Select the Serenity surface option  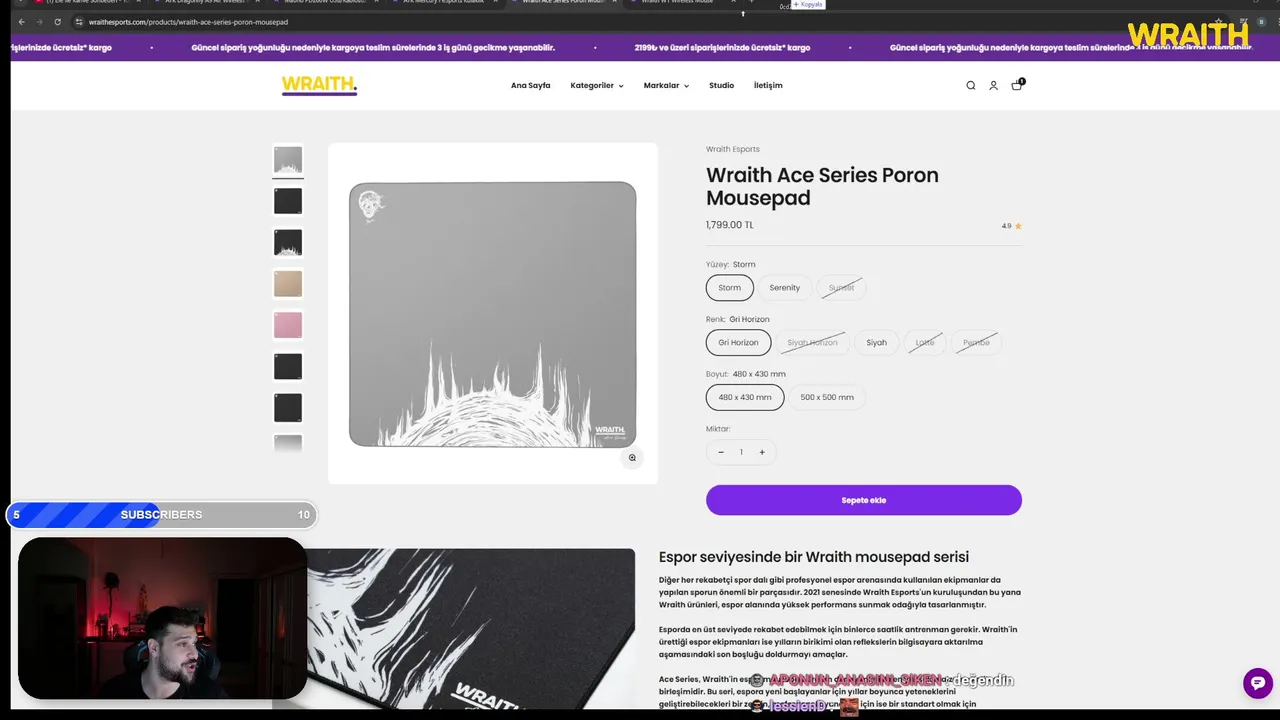[x=785, y=288]
